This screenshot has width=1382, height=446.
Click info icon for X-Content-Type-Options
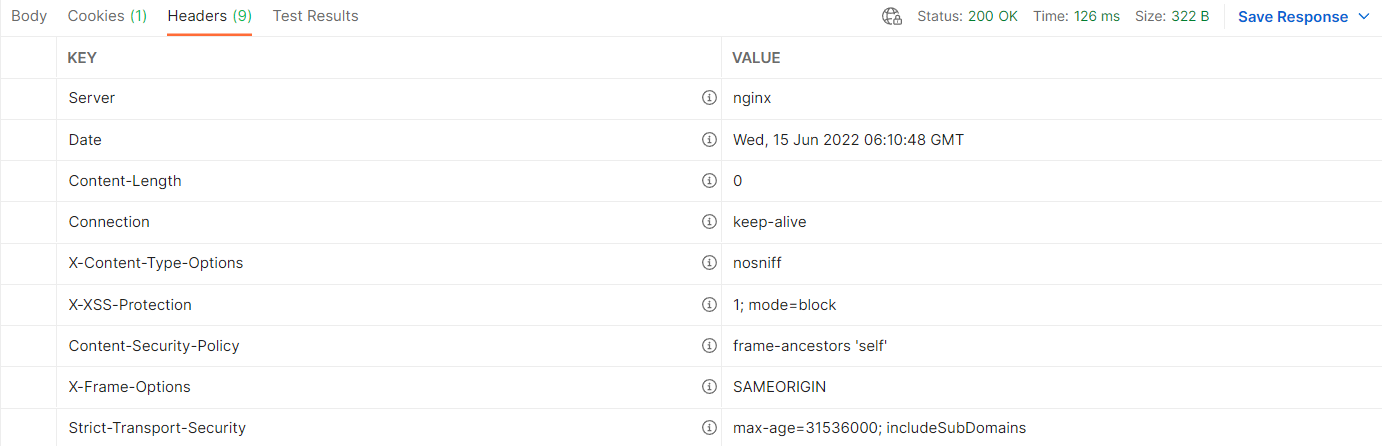pyautogui.click(x=709, y=263)
